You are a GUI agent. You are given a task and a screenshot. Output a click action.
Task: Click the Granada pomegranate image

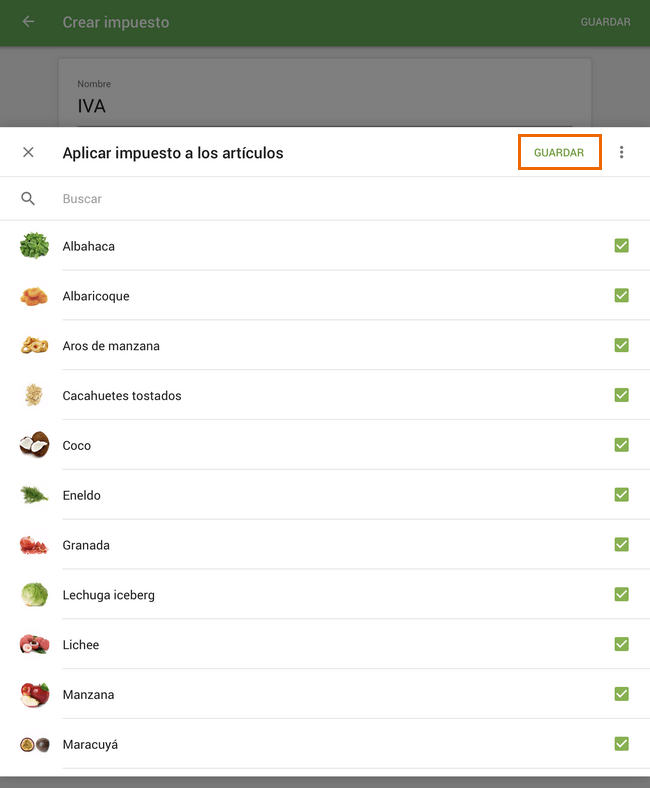pos(34,545)
